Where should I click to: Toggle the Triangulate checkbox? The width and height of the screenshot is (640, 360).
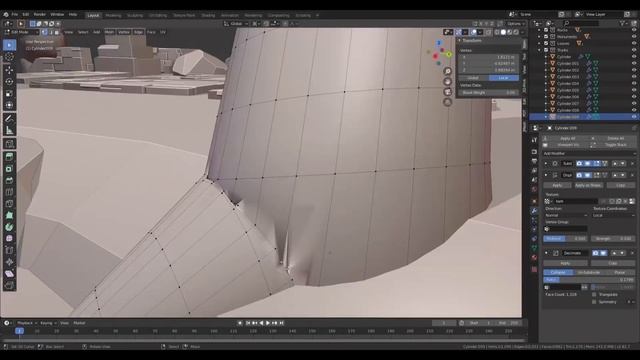pos(594,294)
